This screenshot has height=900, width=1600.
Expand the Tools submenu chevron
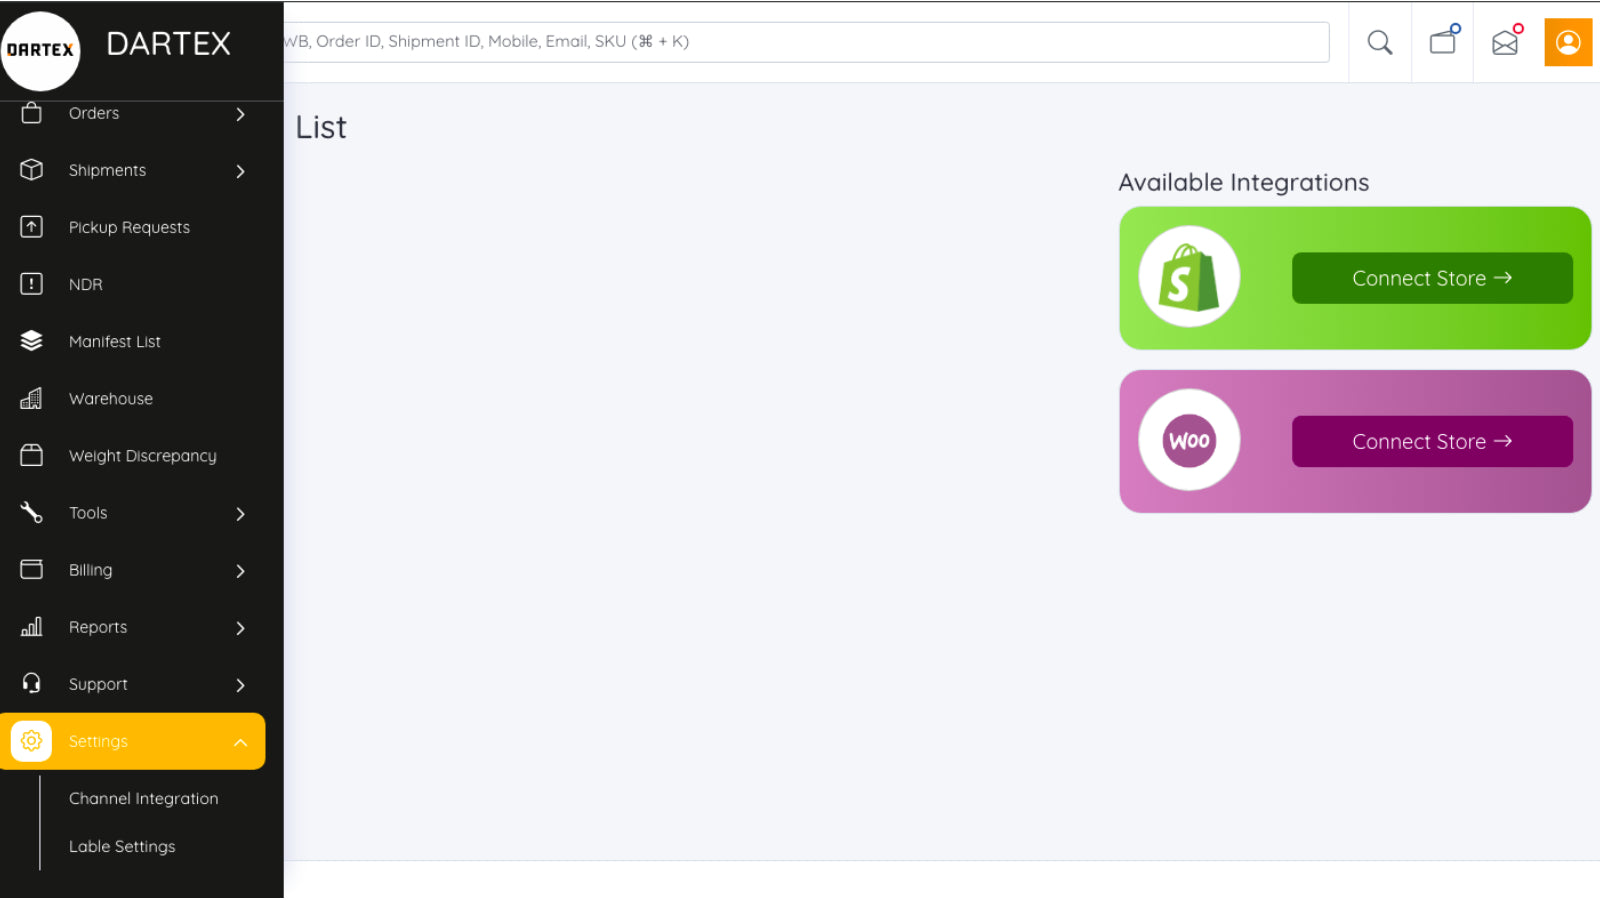tap(240, 514)
